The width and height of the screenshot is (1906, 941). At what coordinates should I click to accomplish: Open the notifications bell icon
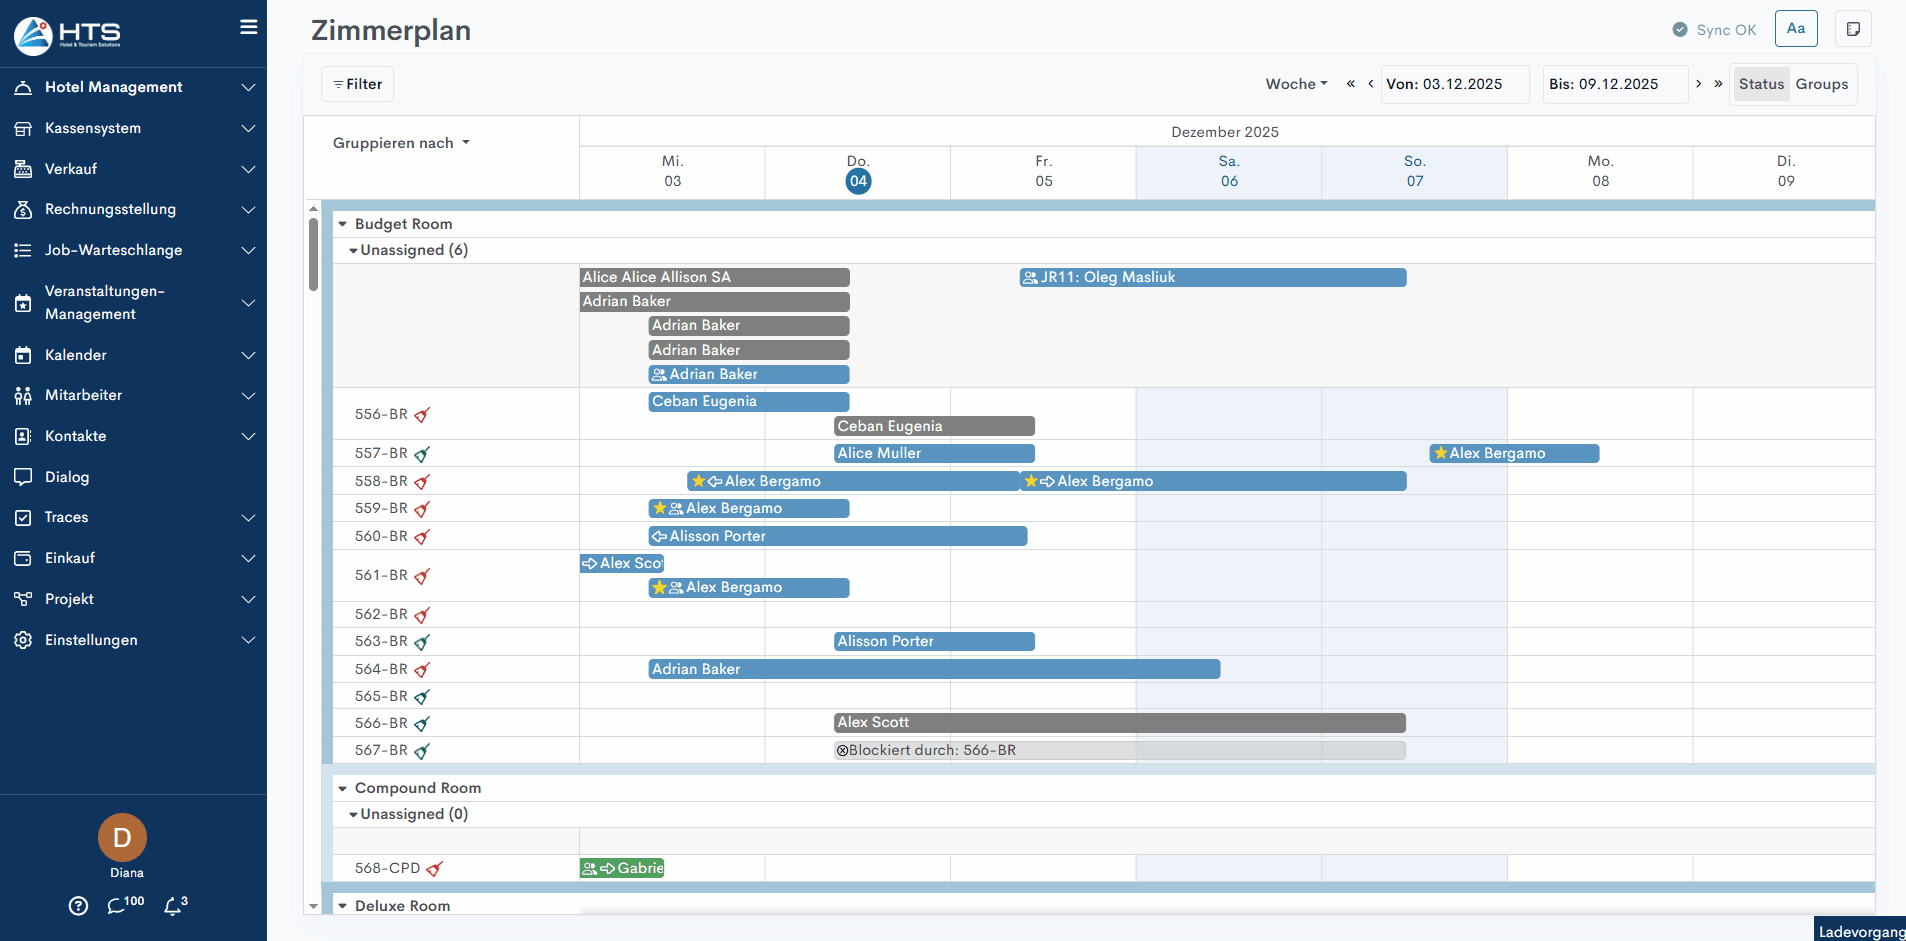click(x=173, y=906)
